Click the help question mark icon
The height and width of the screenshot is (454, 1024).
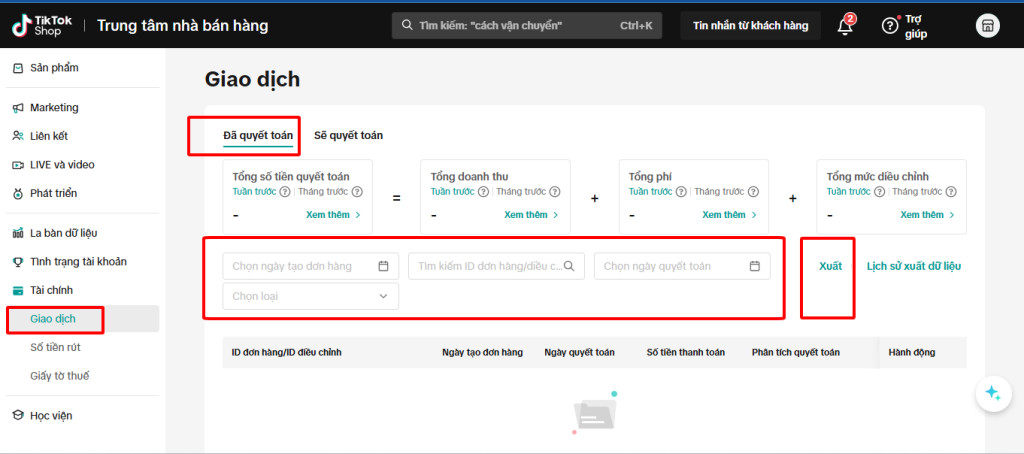[x=889, y=26]
